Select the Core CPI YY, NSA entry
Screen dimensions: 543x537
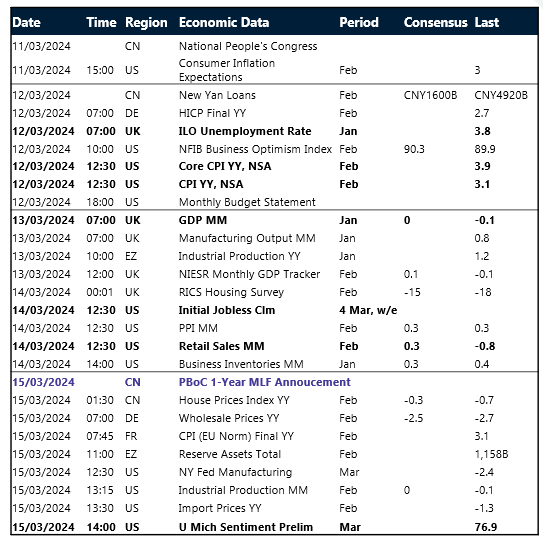point(225,166)
